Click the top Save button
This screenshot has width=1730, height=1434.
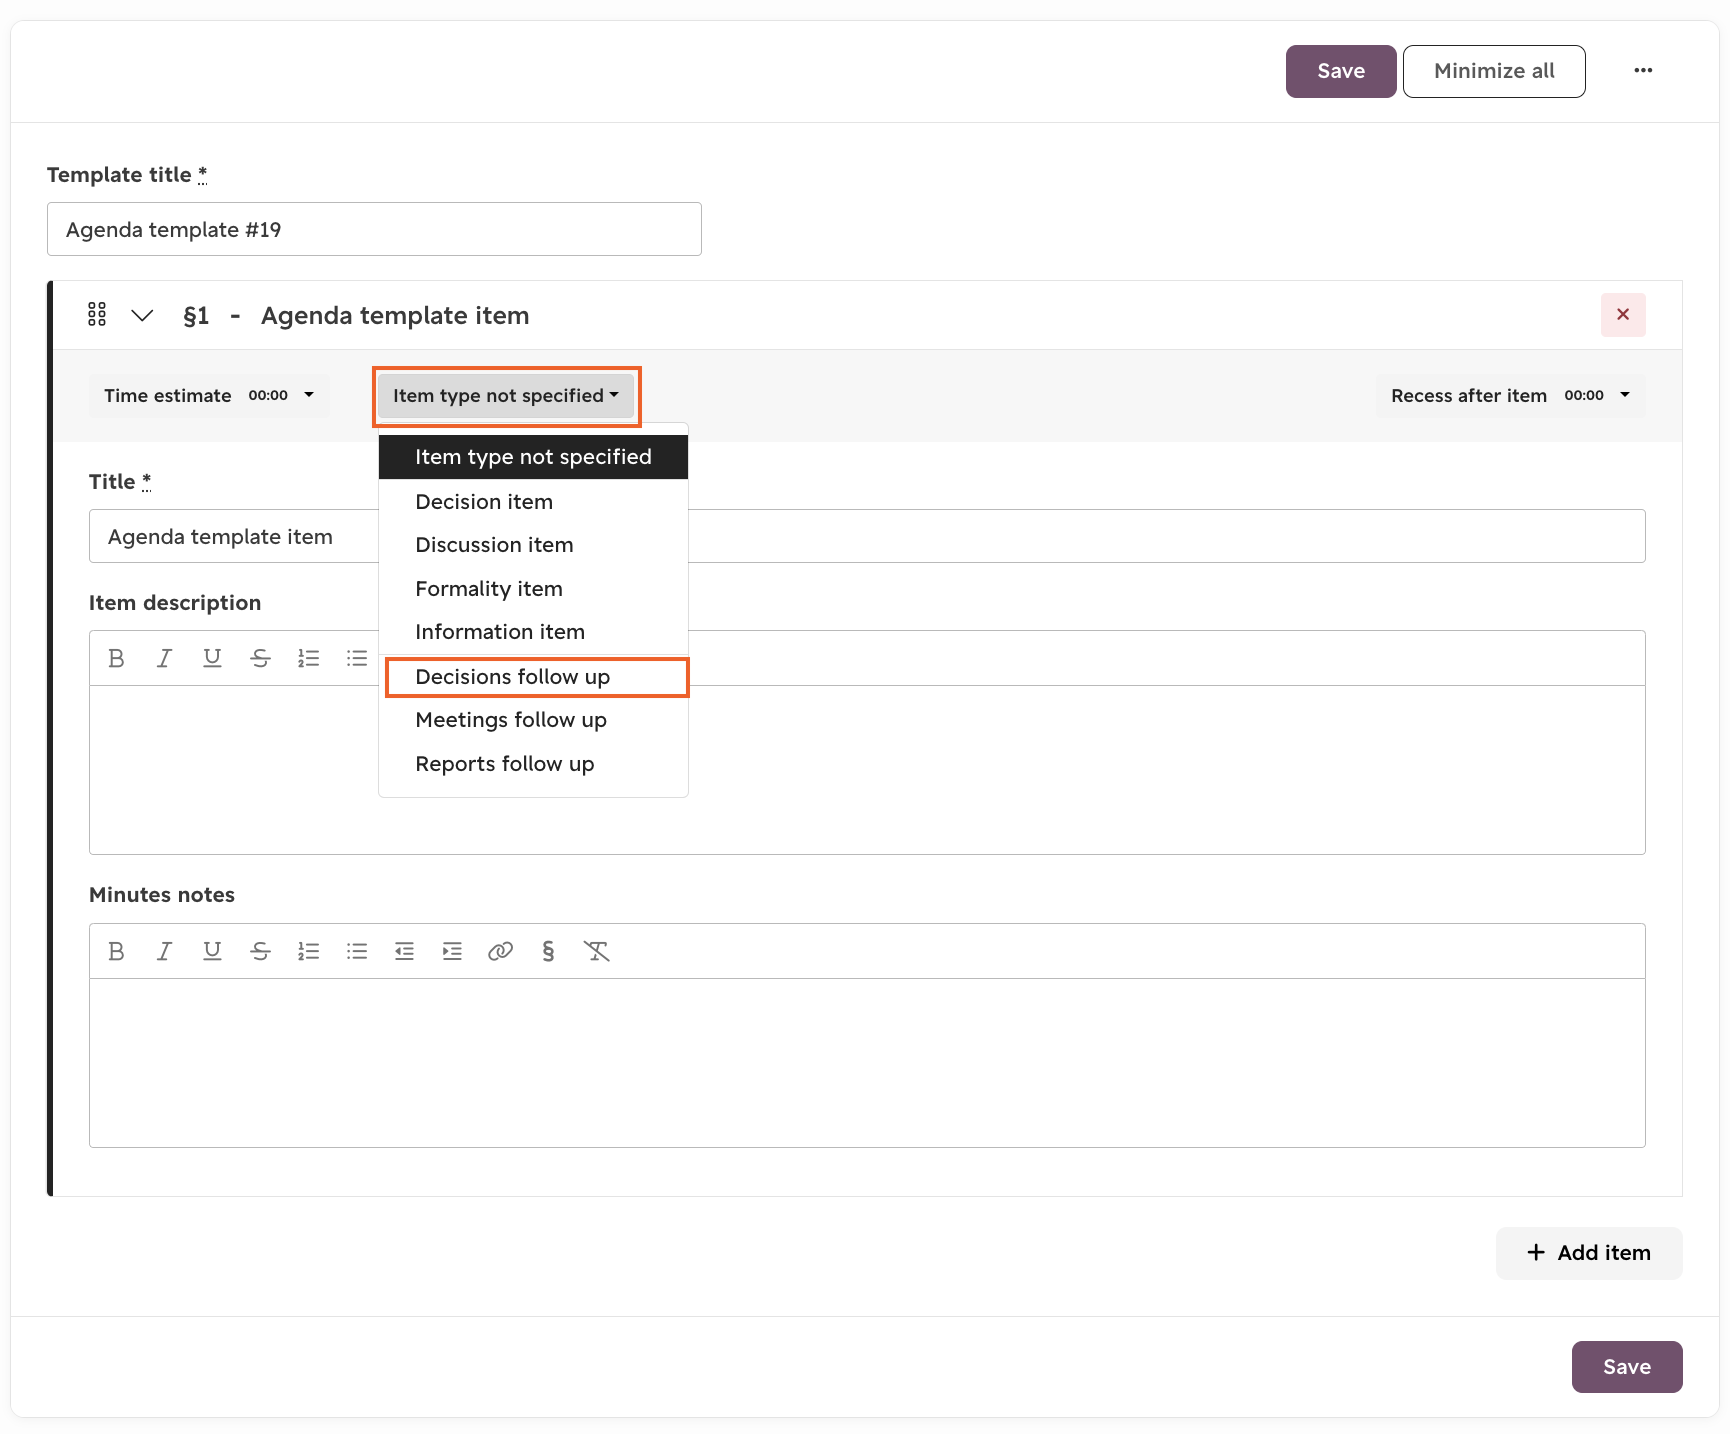click(x=1340, y=71)
